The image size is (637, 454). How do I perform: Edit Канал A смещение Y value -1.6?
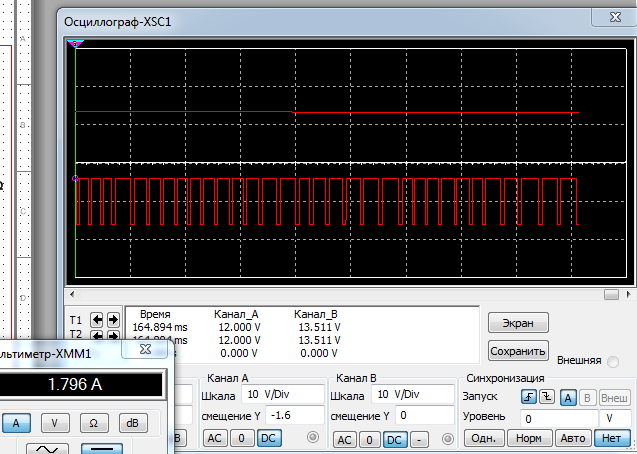[x=295, y=415]
